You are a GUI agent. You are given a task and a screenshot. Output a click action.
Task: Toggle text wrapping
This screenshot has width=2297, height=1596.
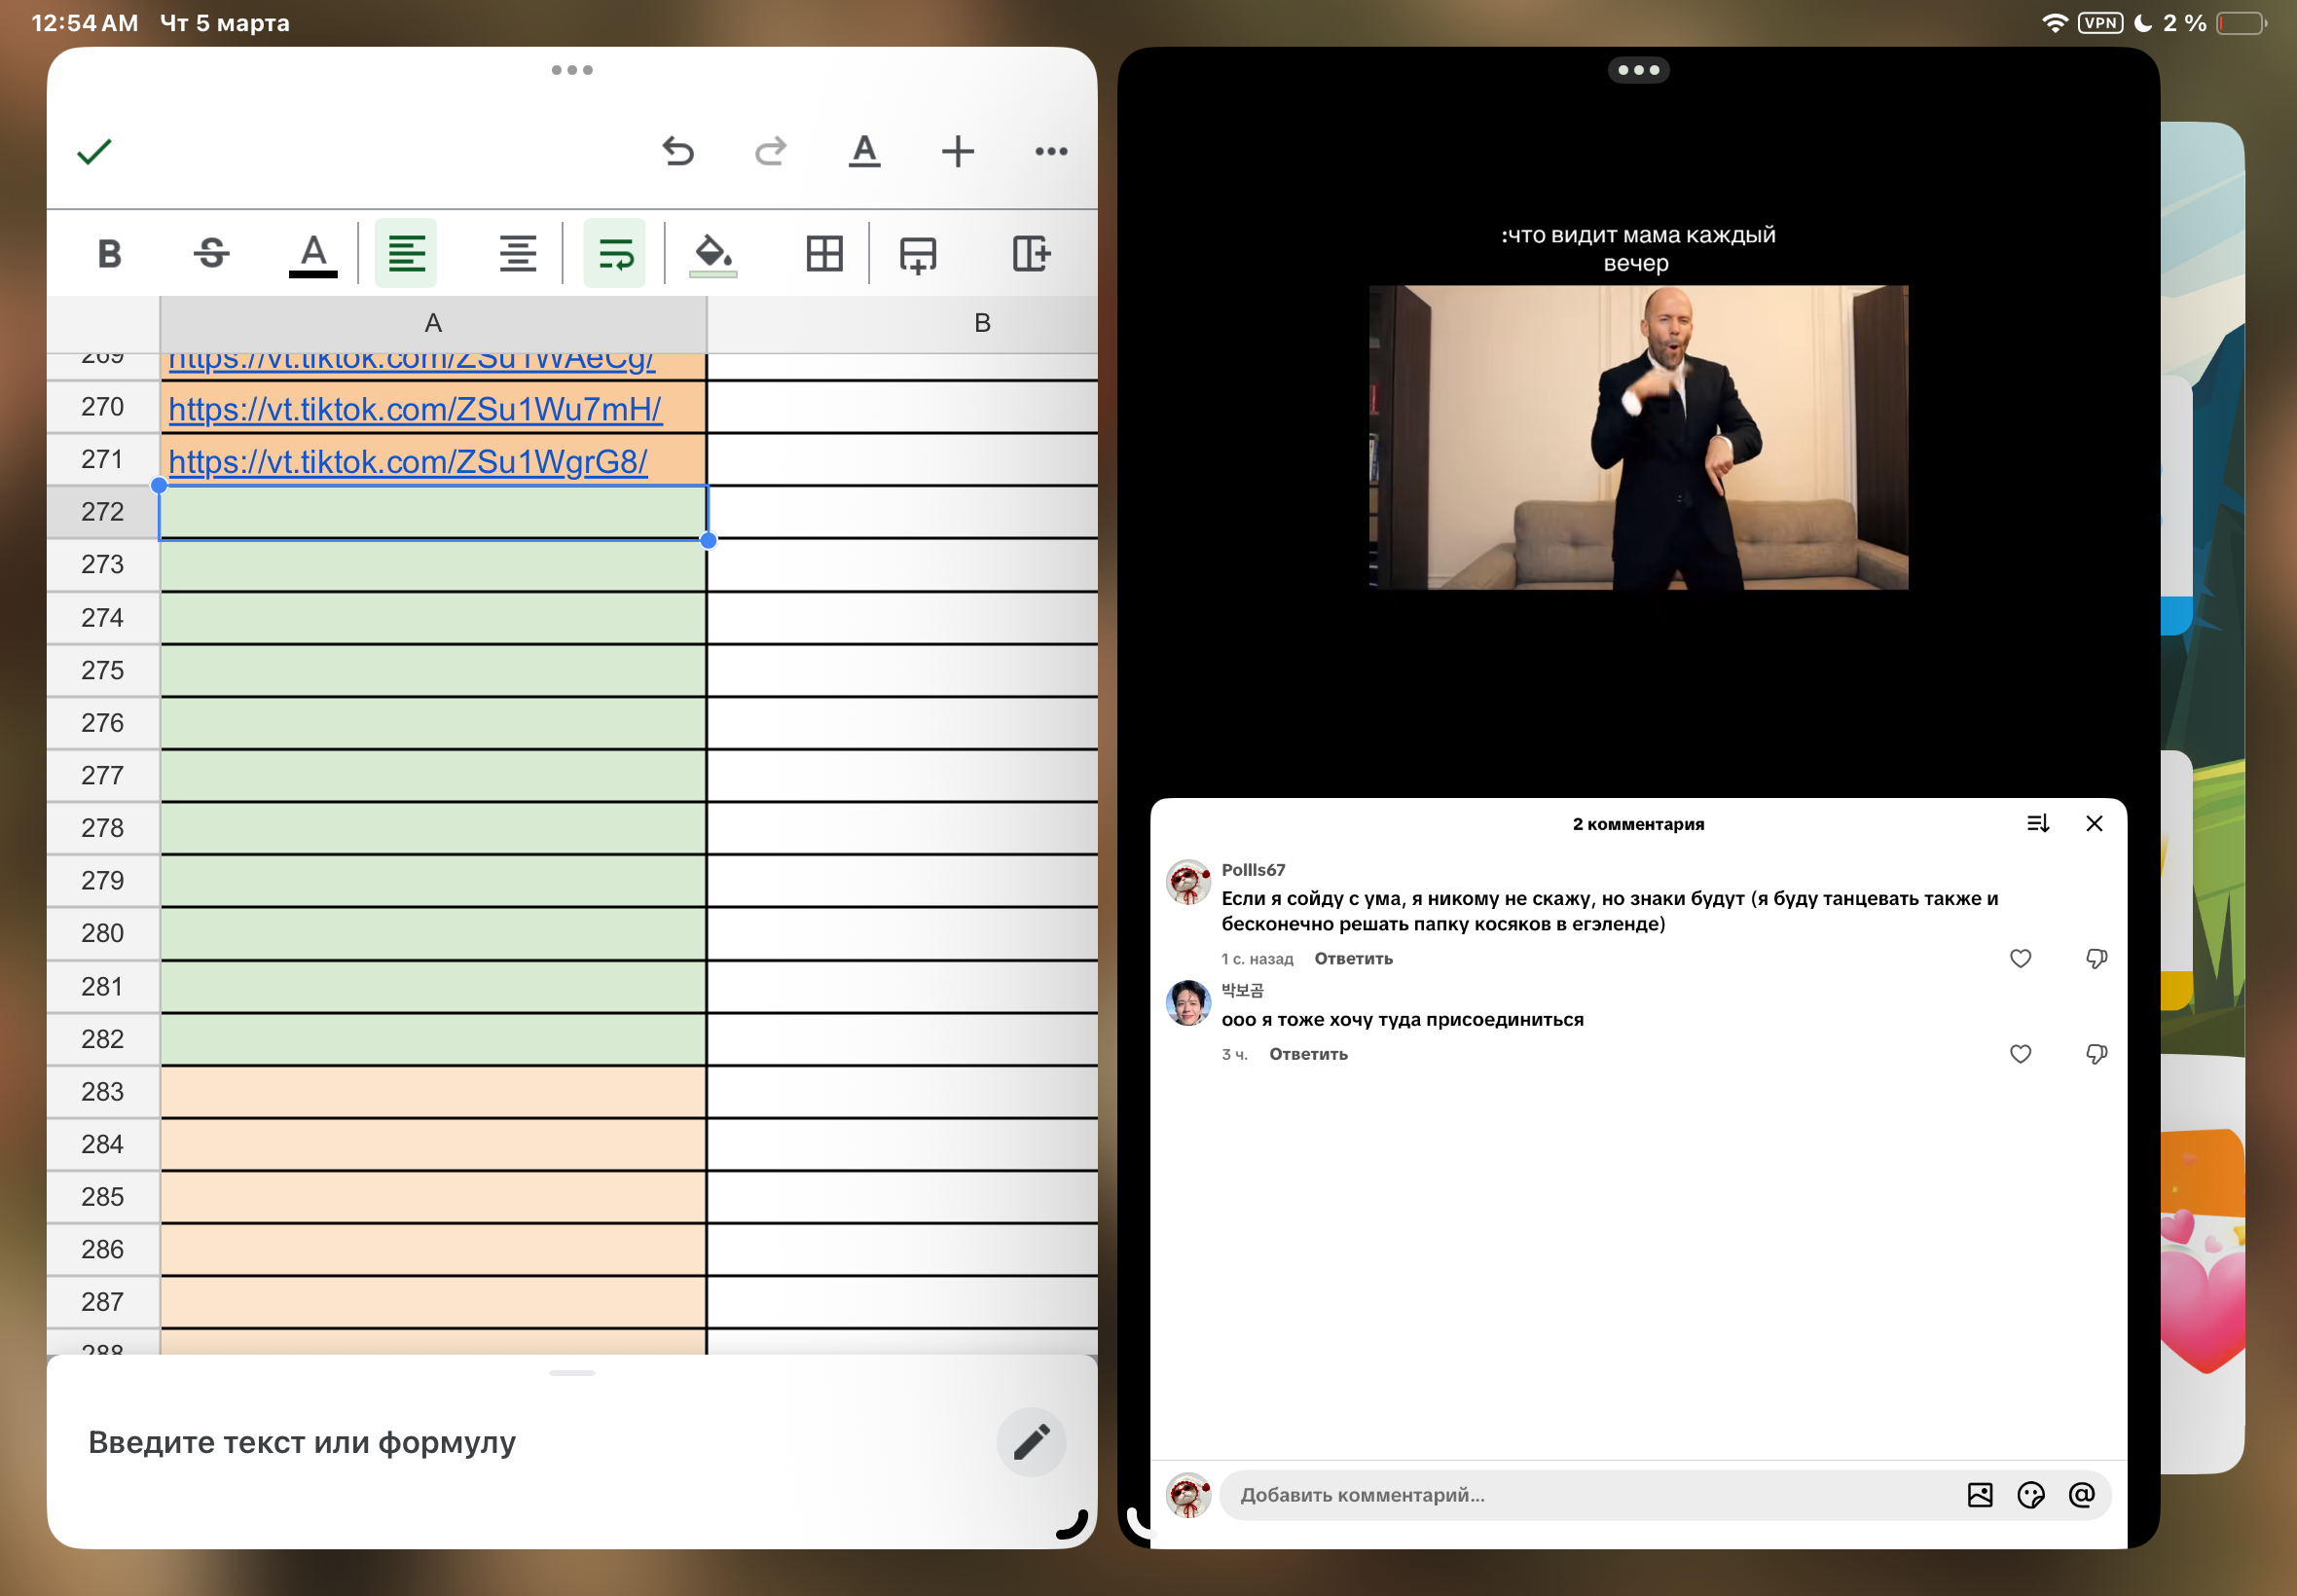click(x=615, y=253)
